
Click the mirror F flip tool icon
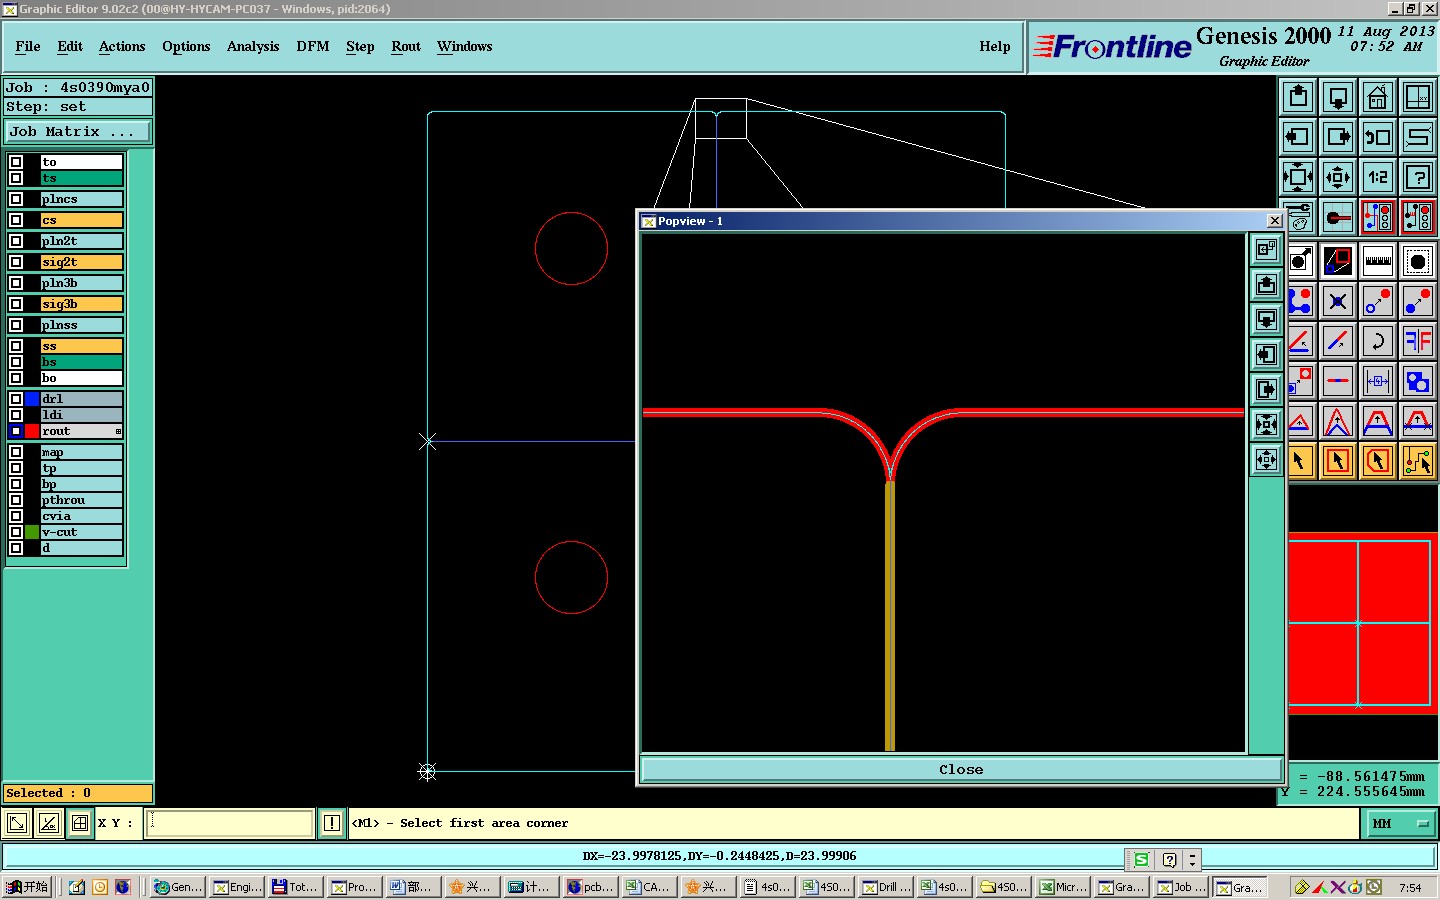click(x=1418, y=341)
